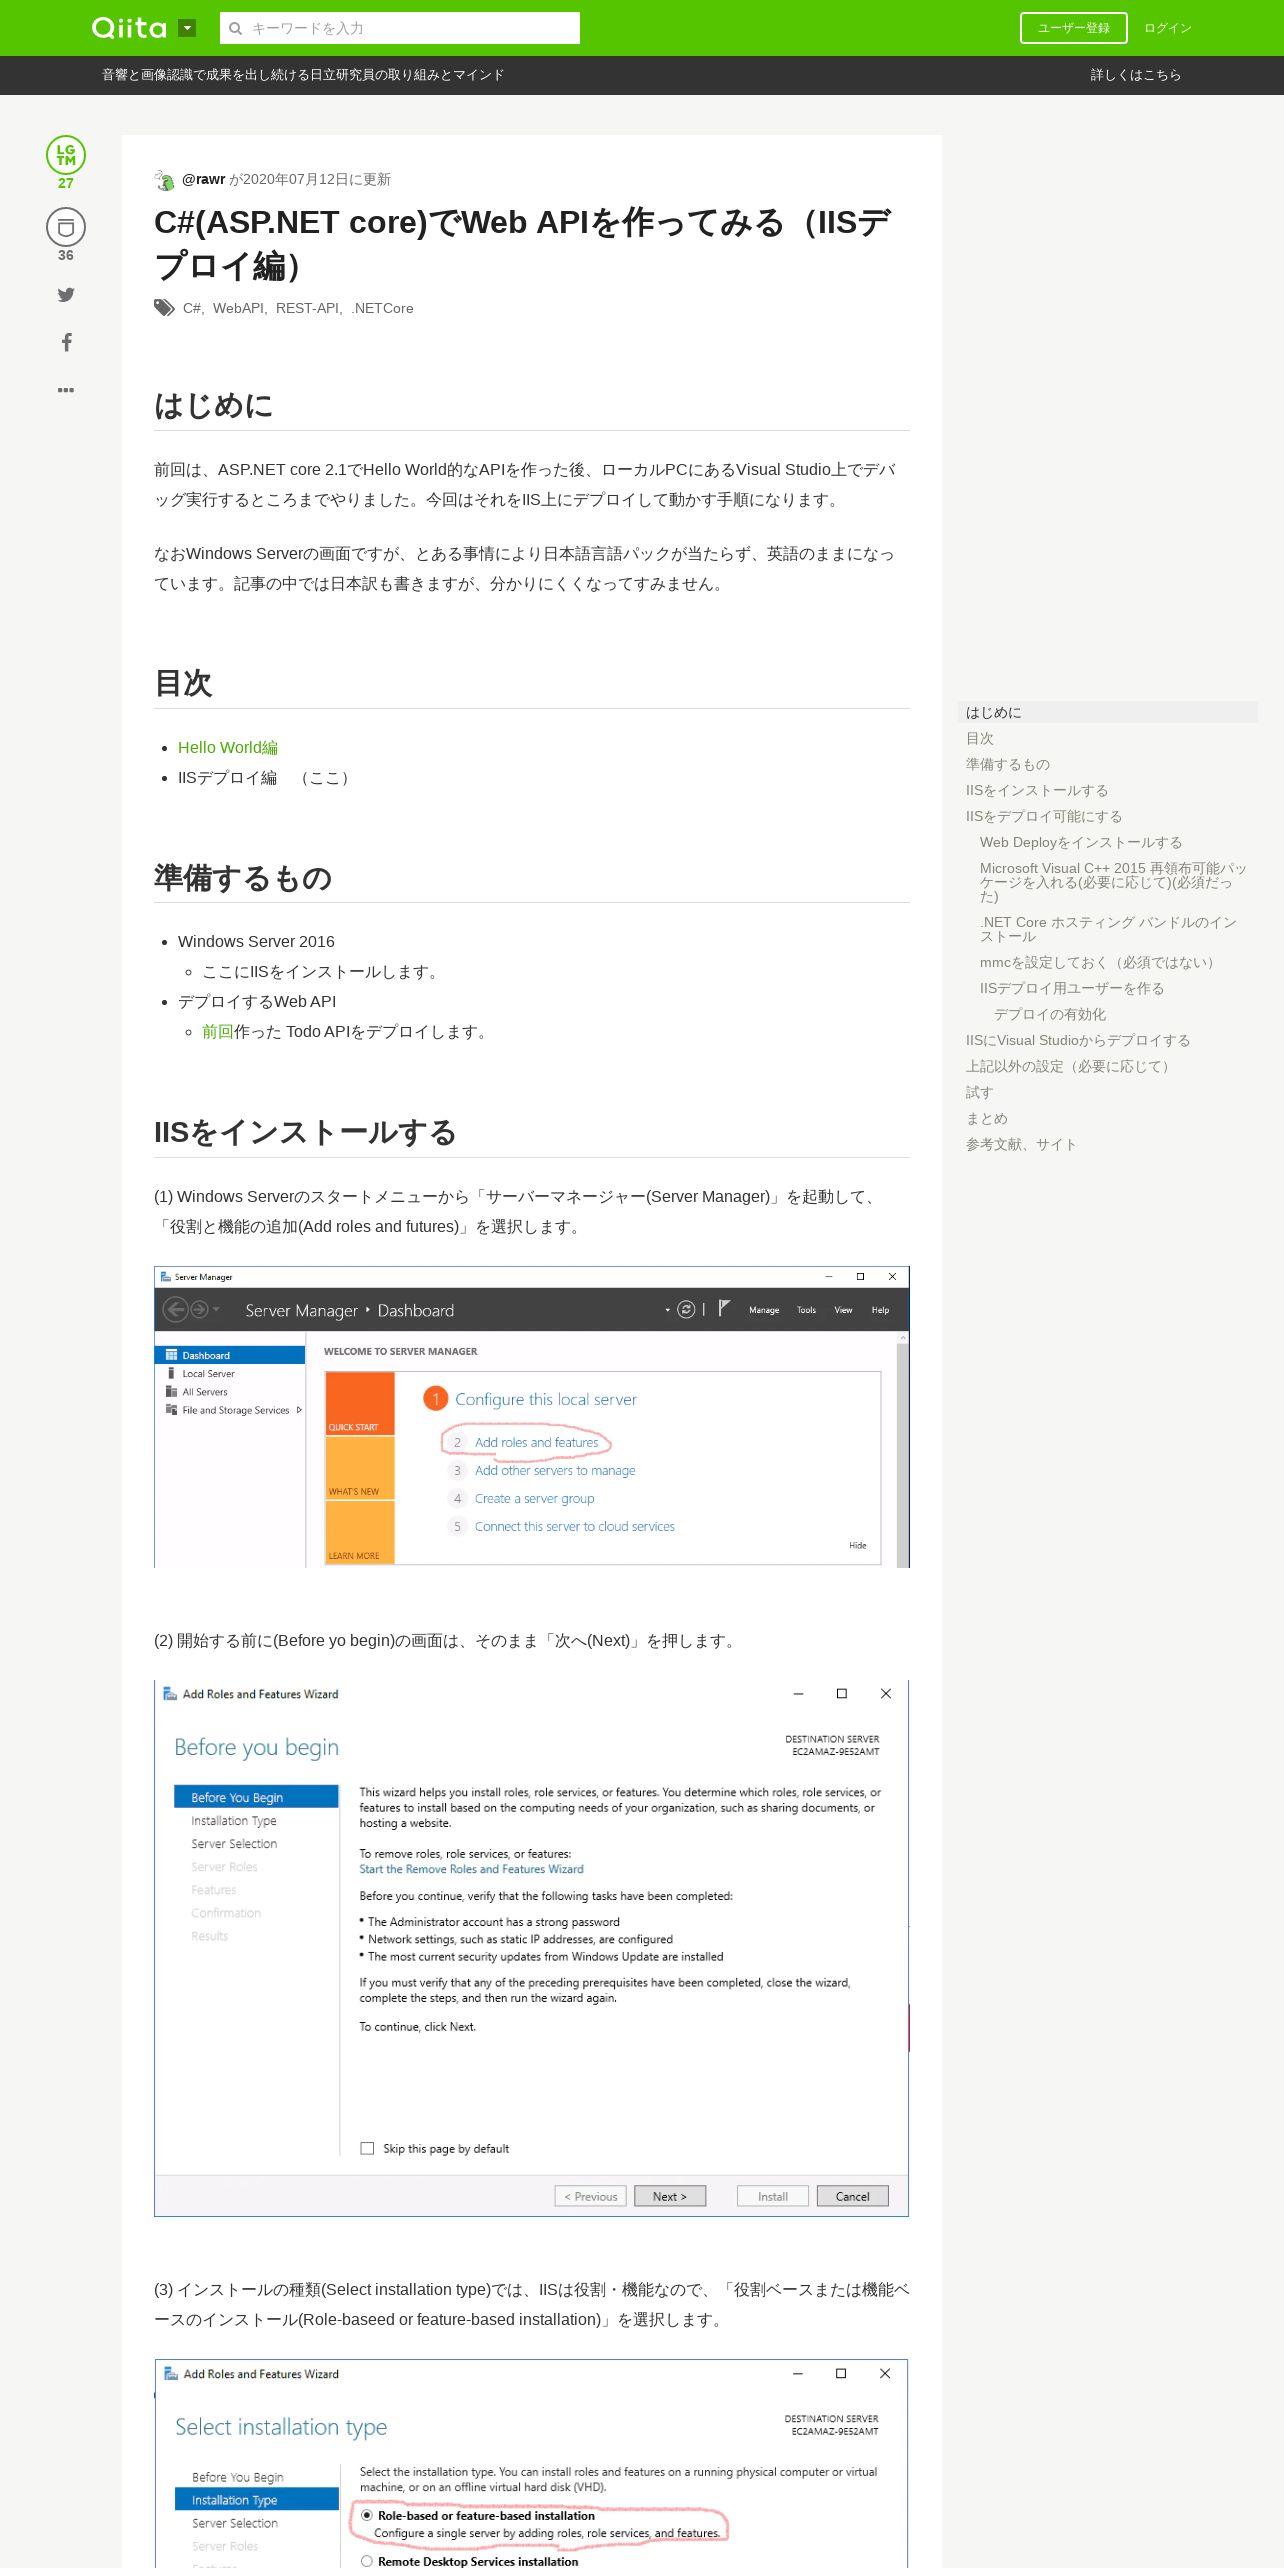Image resolution: width=1284 pixels, height=2568 pixels.
Task: Click the Qiita logo
Action: point(129,28)
